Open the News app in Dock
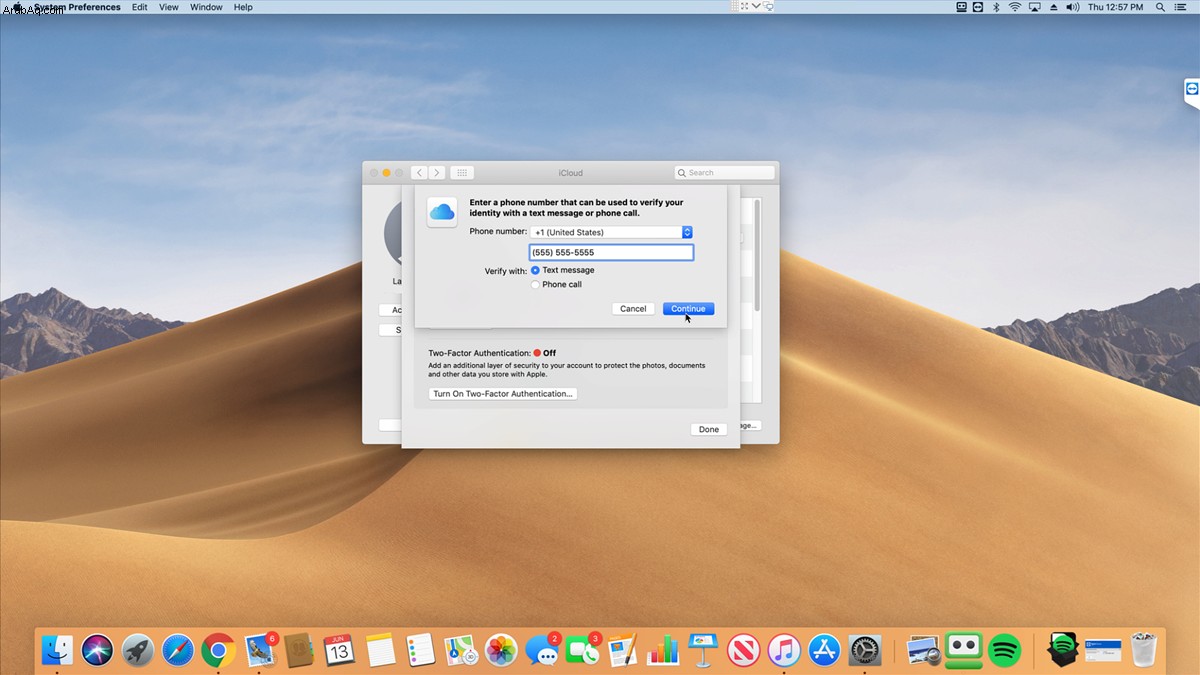The image size is (1200, 675). [x=744, y=650]
